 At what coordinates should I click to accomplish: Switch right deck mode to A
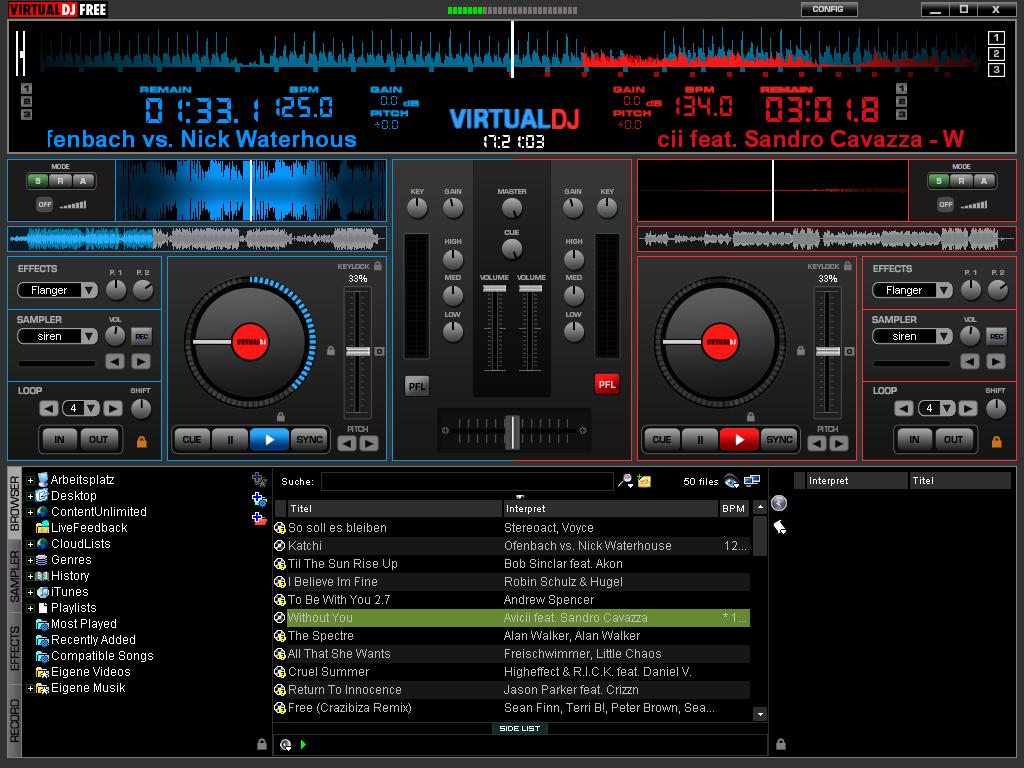pyautogui.click(x=984, y=181)
